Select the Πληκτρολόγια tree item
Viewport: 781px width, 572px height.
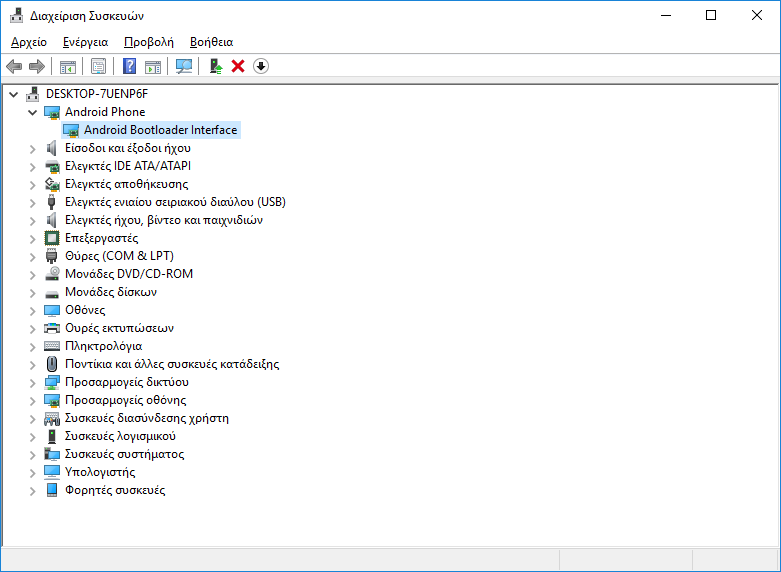(103, 346)
